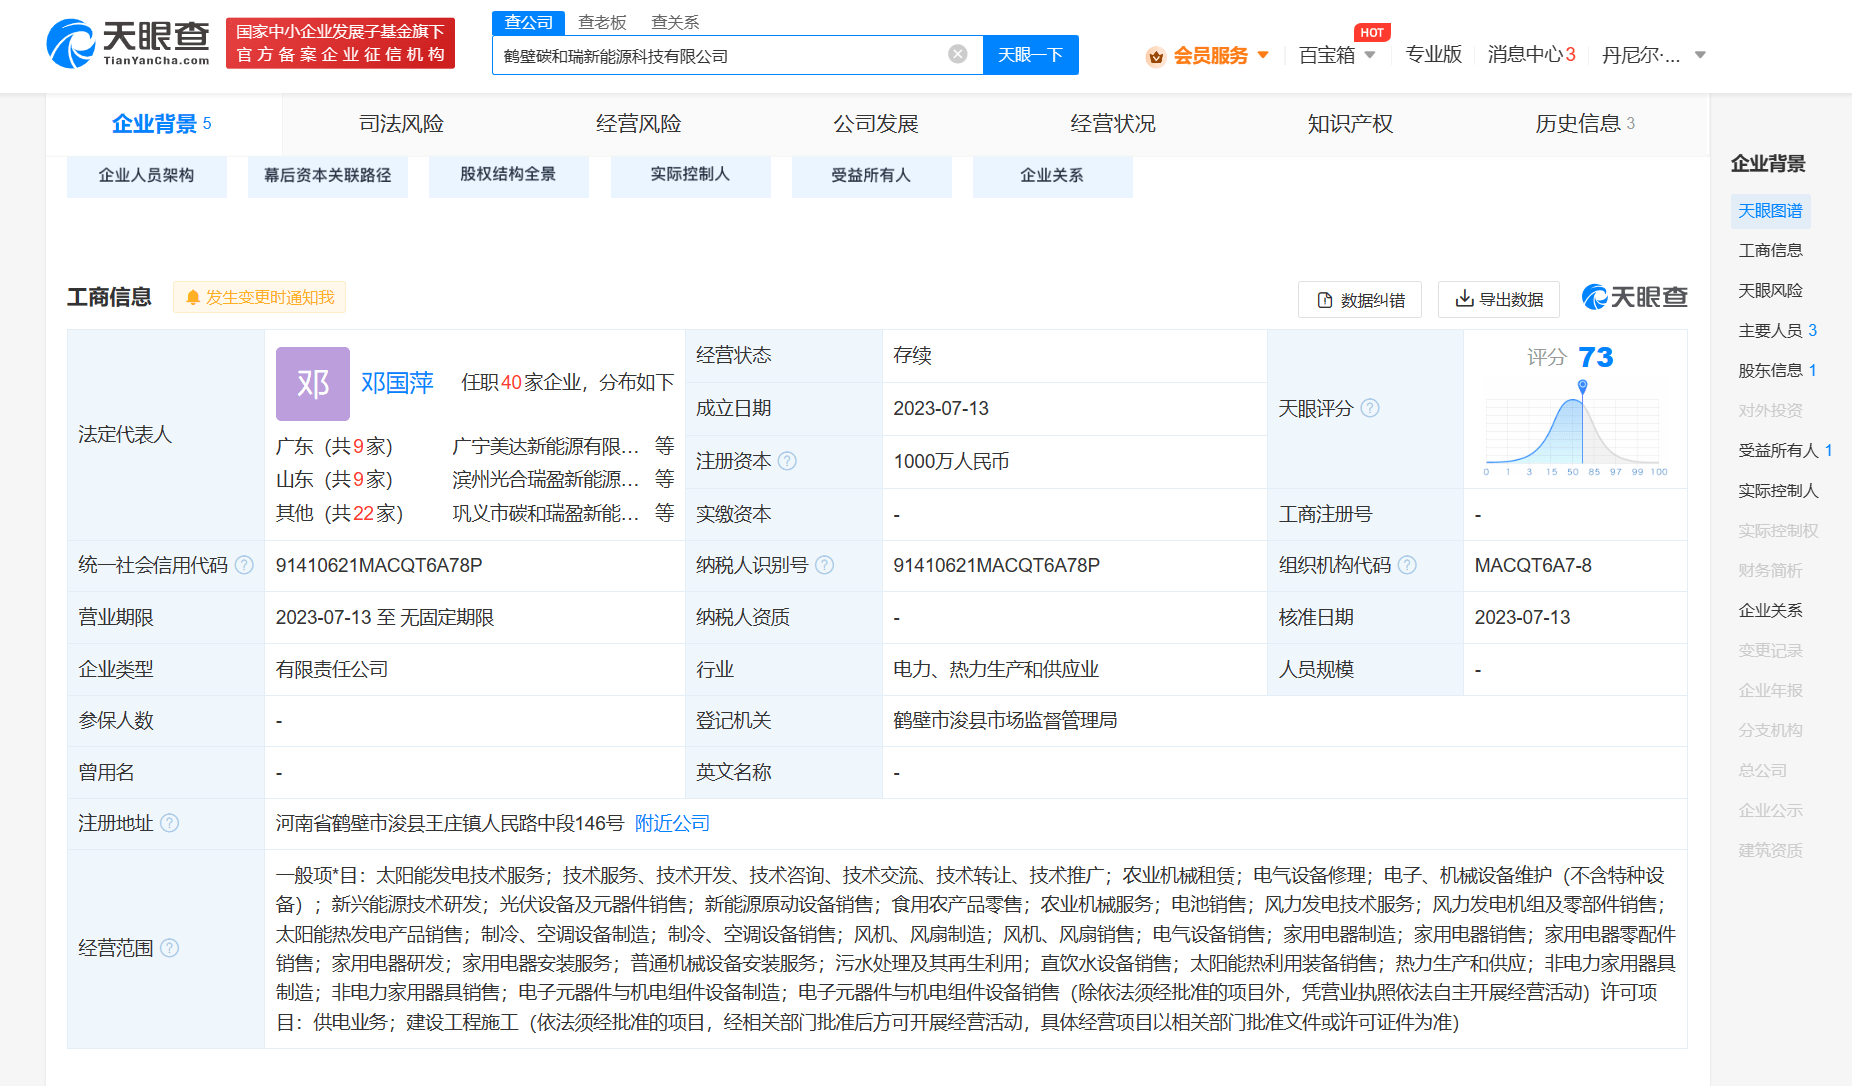The width and height of the screenshot is (1852, 1086).
Task: Open the 经营状况 tab
Action: (1113, 124)
